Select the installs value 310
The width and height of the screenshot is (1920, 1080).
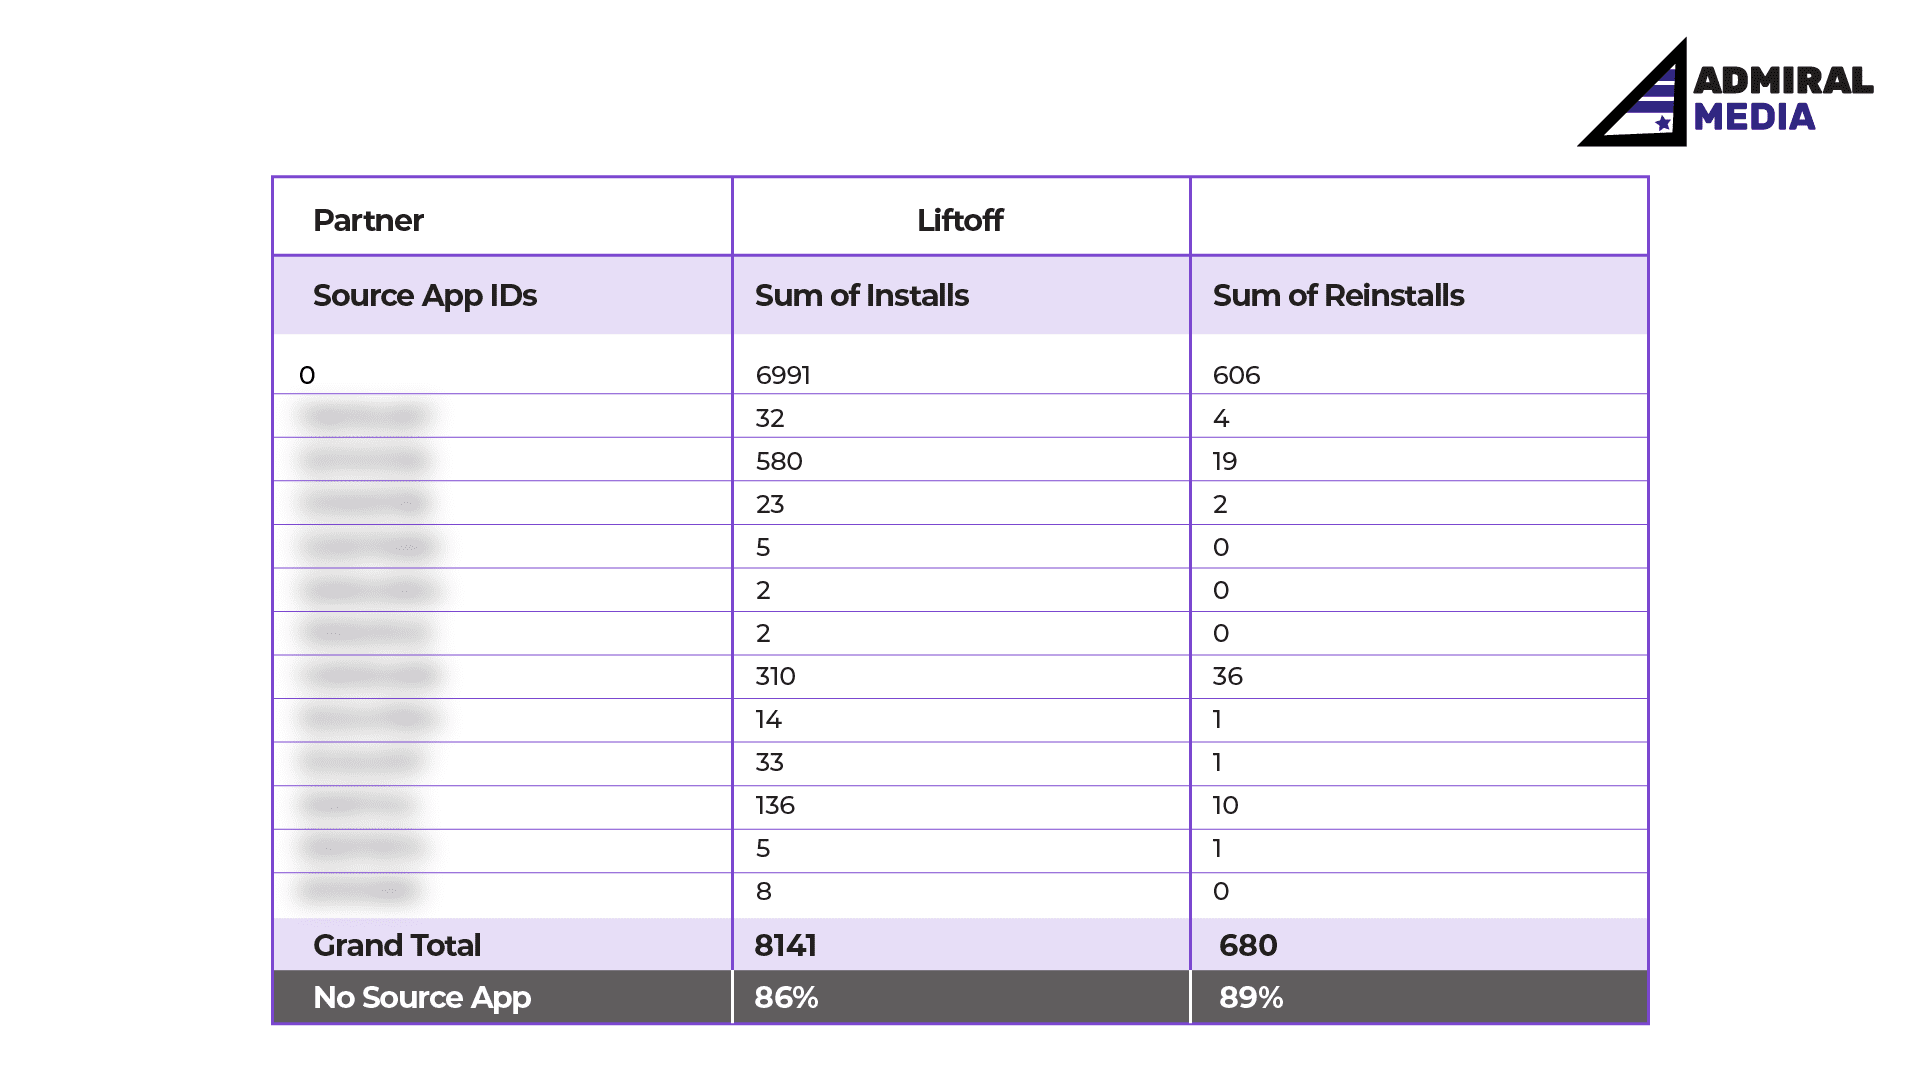point(776,676)
